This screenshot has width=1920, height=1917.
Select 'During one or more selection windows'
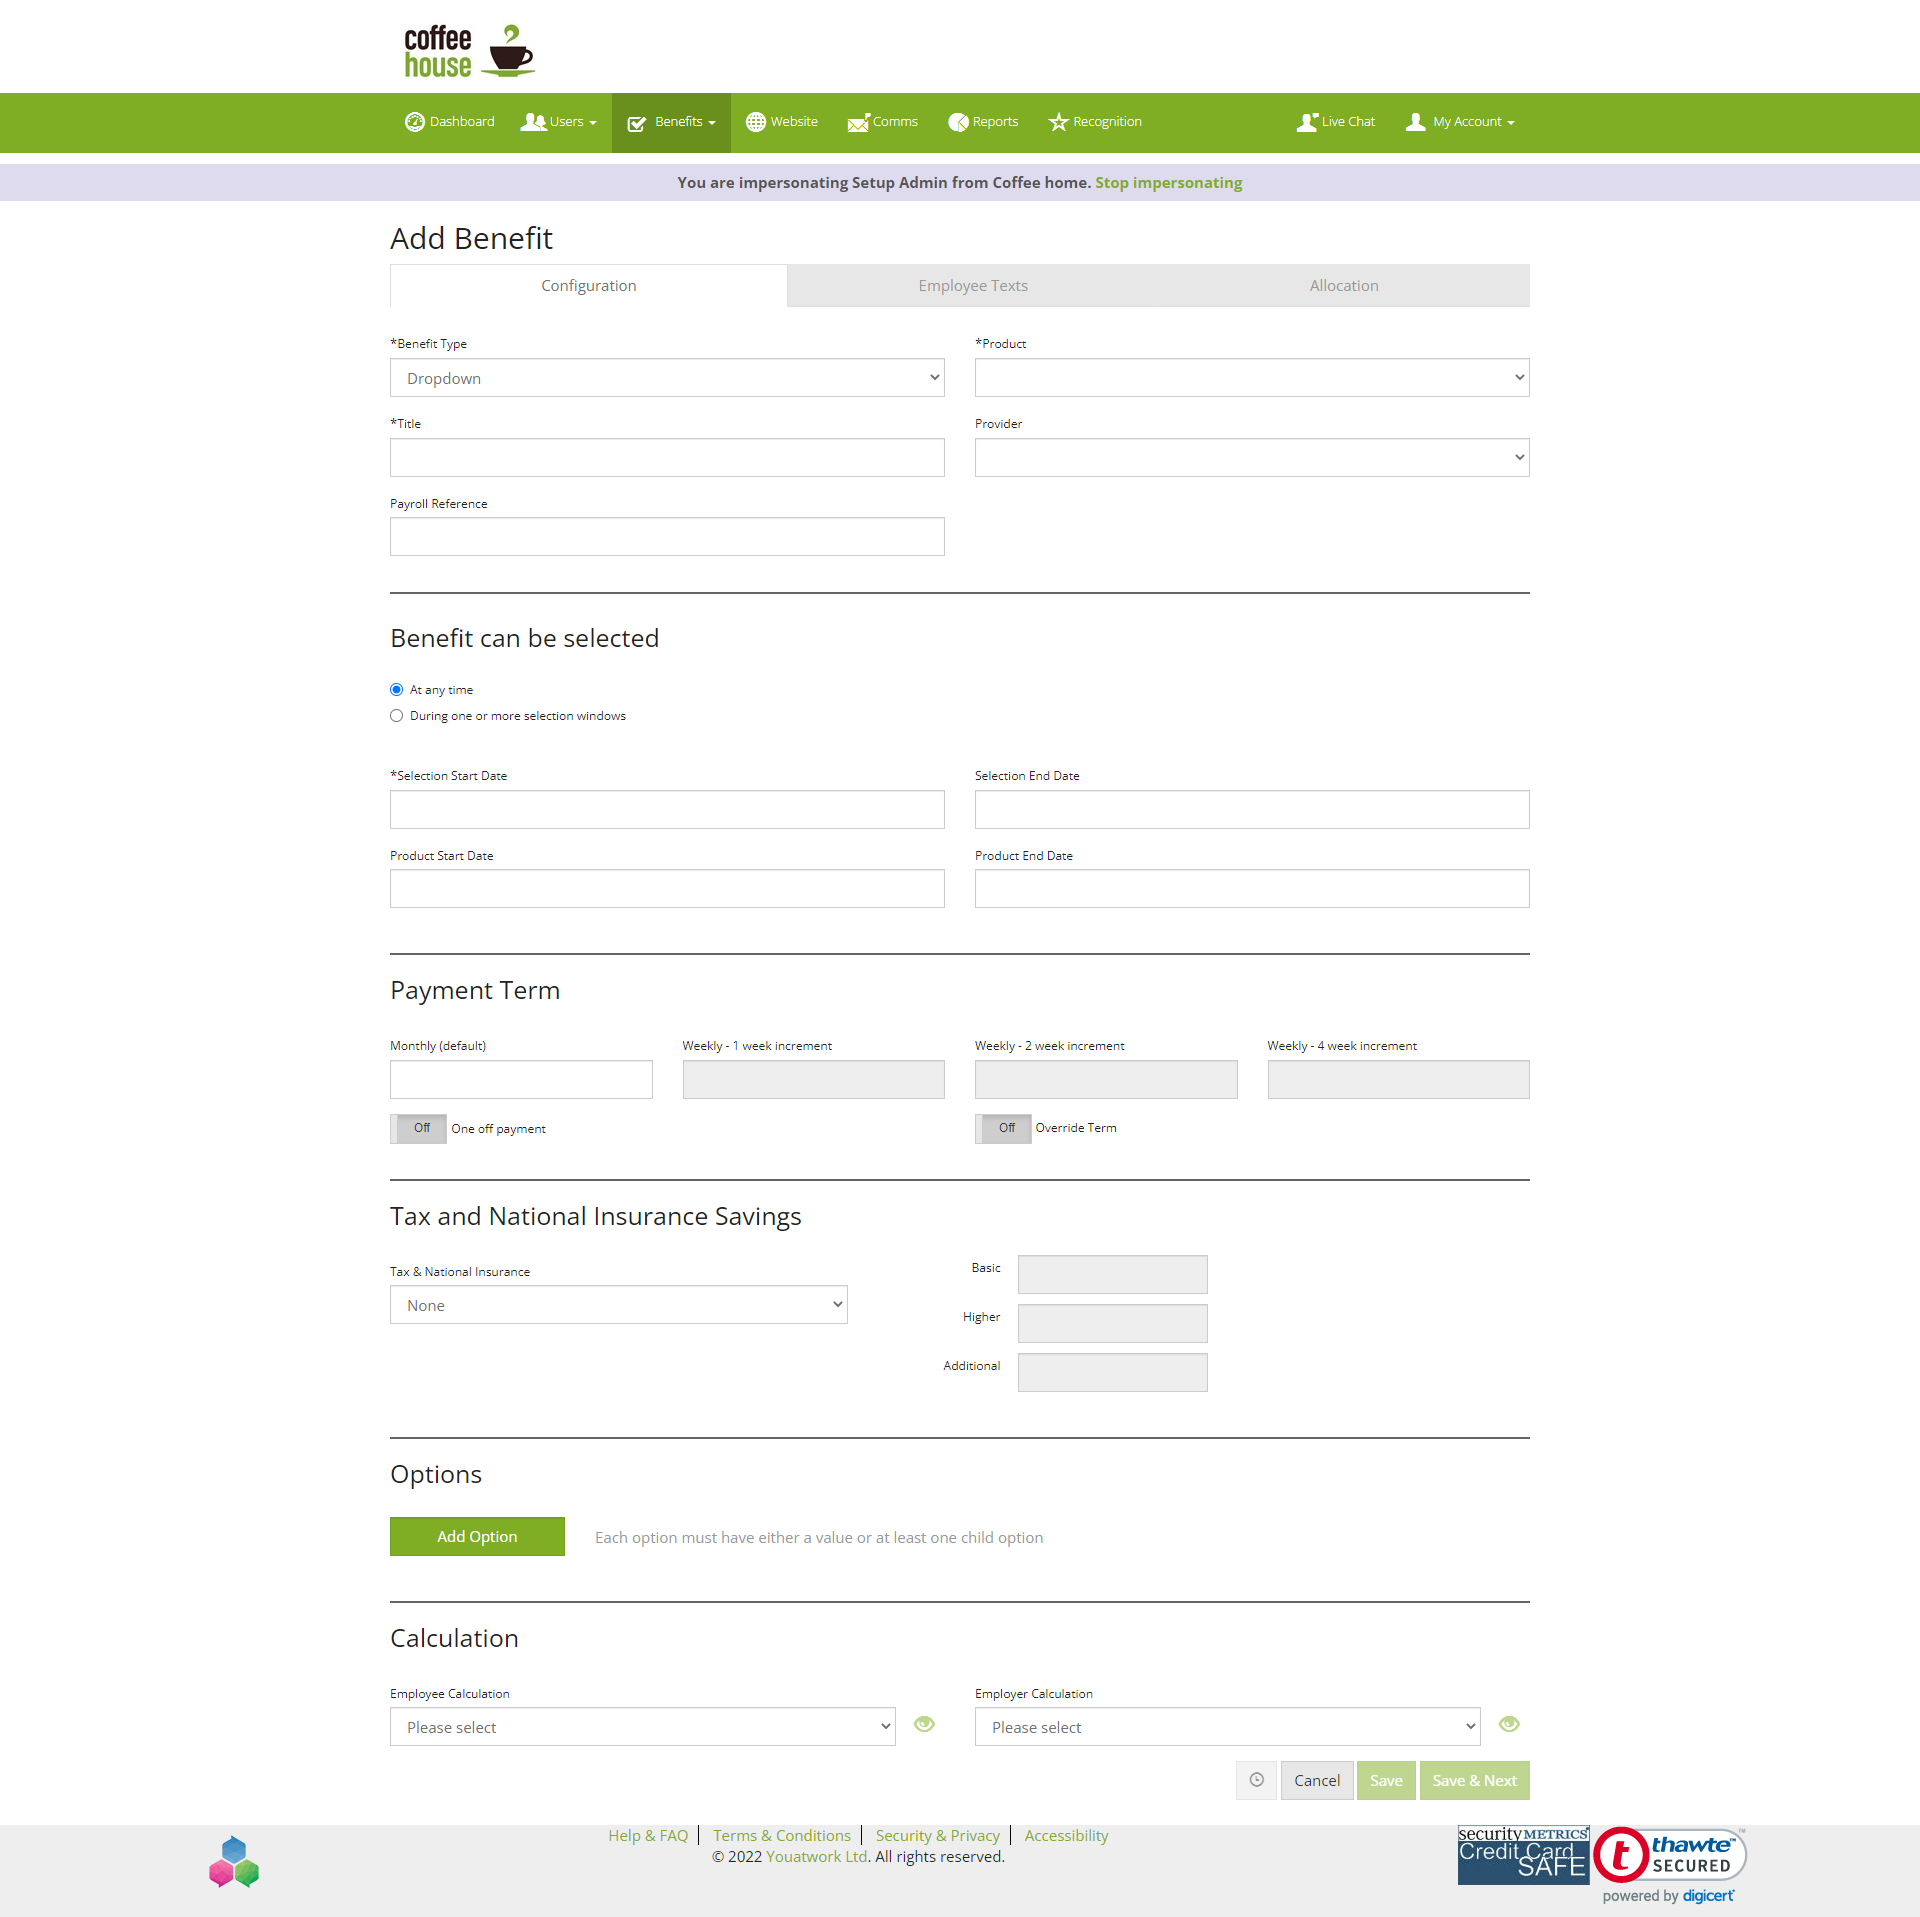pos(397,716)
